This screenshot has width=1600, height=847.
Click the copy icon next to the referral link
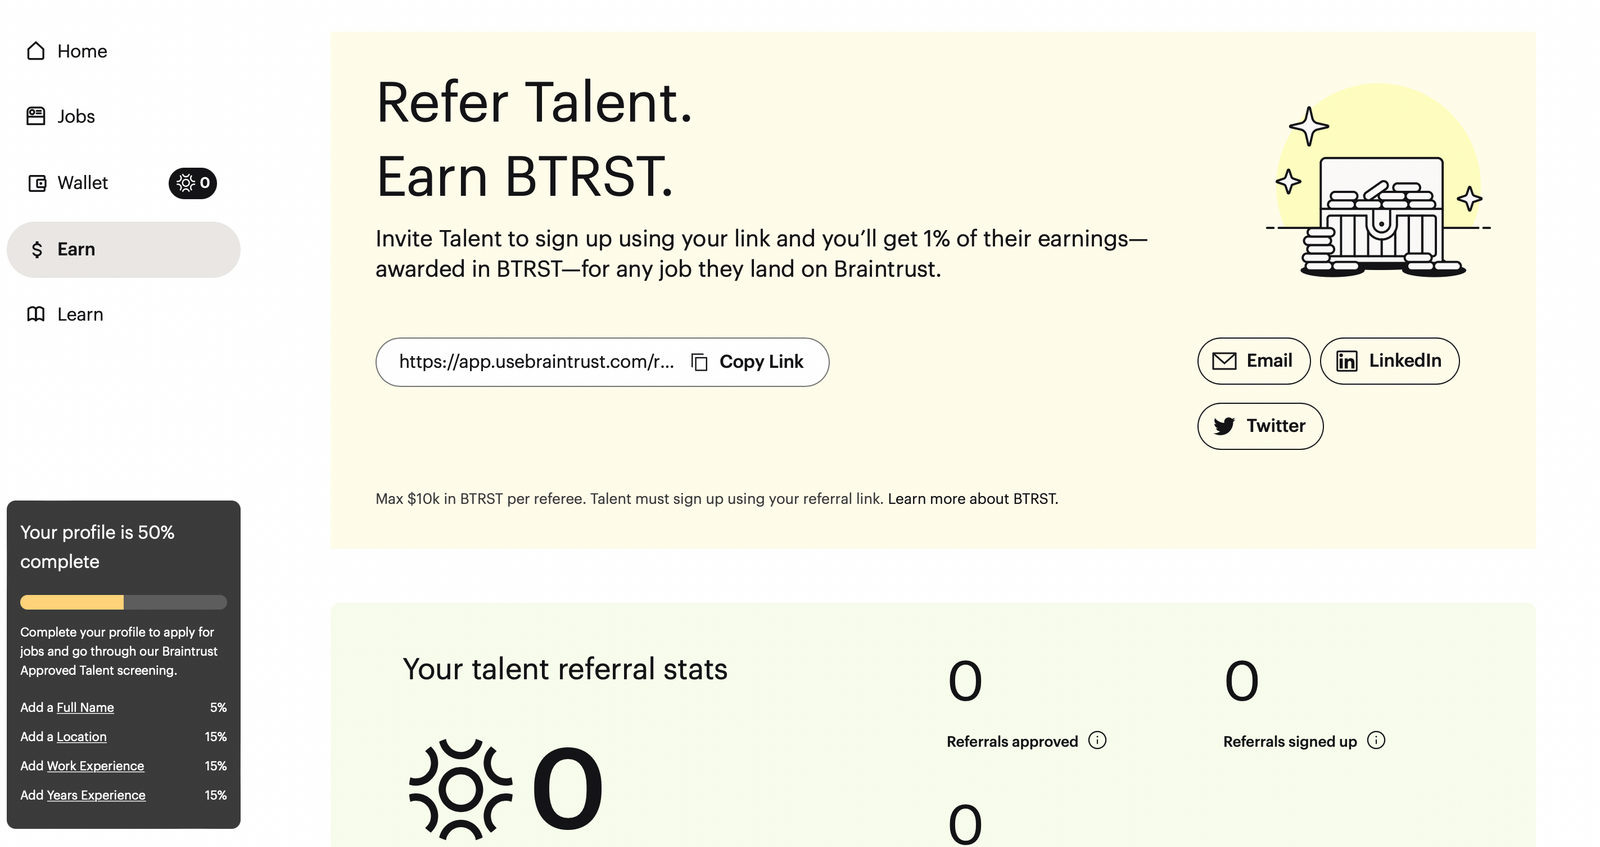[698, 361]
